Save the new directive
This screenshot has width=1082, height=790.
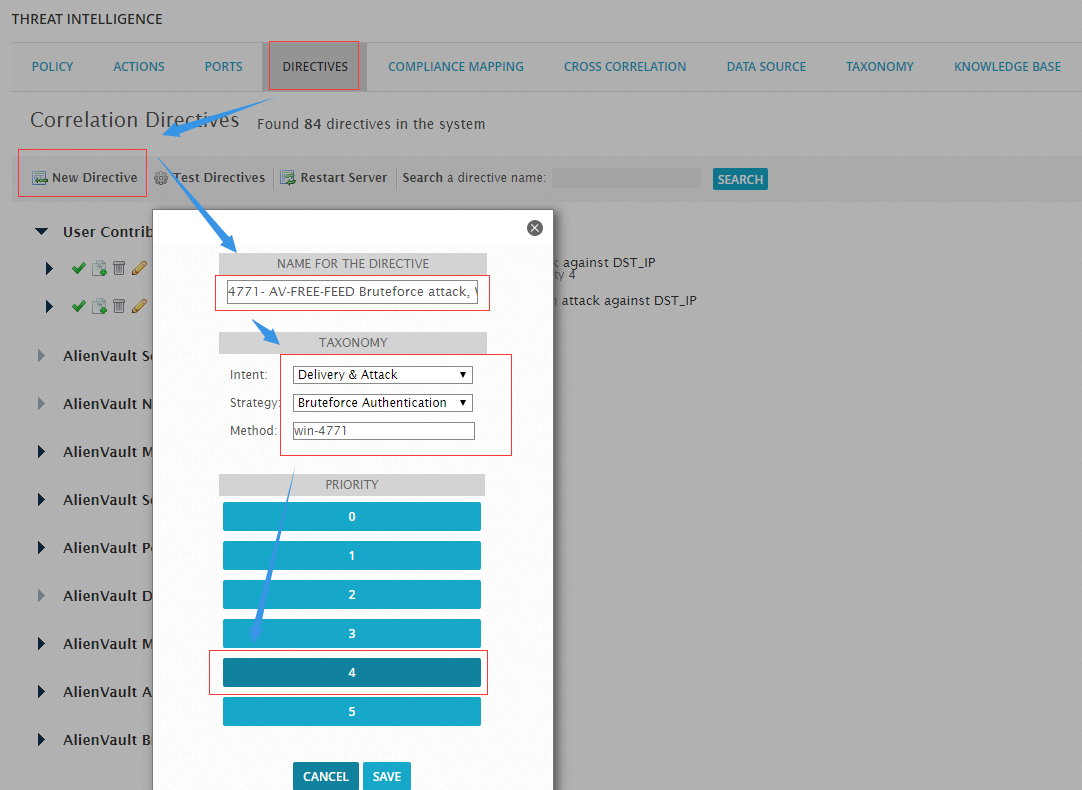(x=386, y=776)
